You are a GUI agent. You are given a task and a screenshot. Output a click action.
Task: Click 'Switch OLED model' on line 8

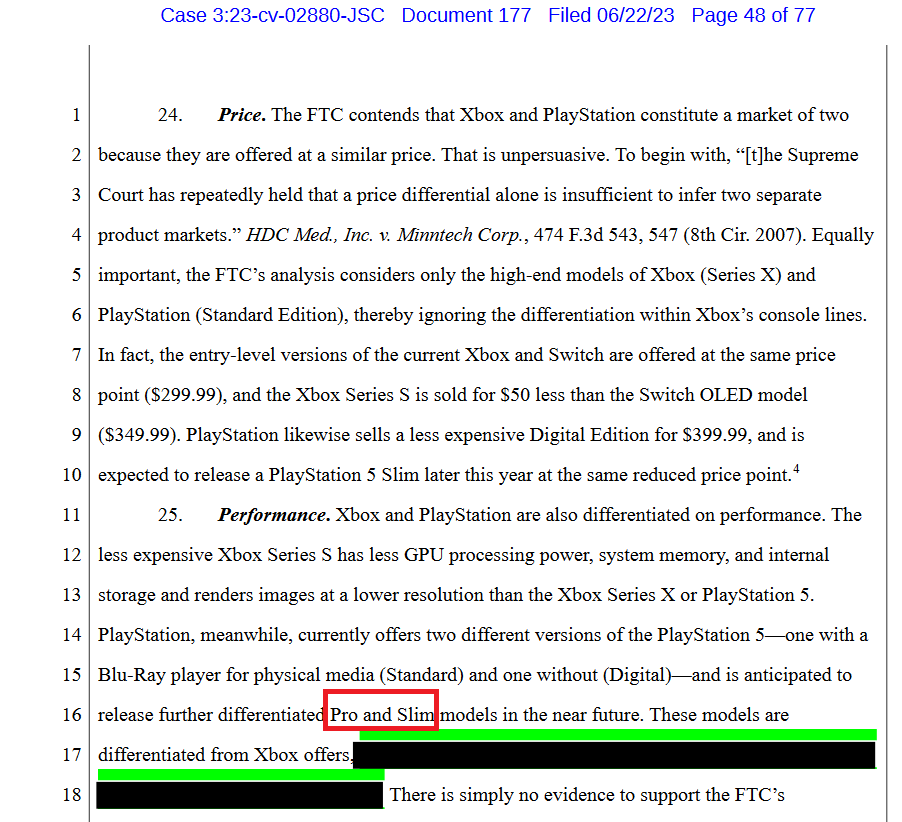click(x=723, y=395)
